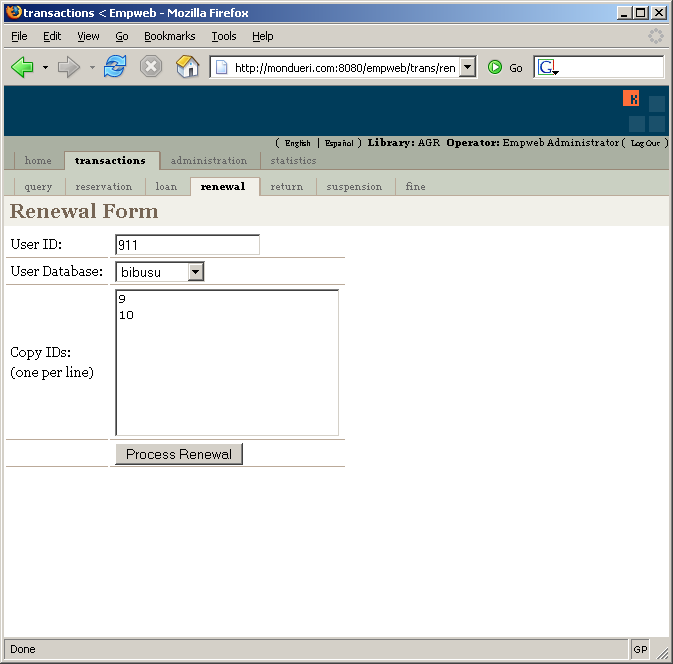
Task: Click the grey Forward arrow button
Action: point(69,67)
